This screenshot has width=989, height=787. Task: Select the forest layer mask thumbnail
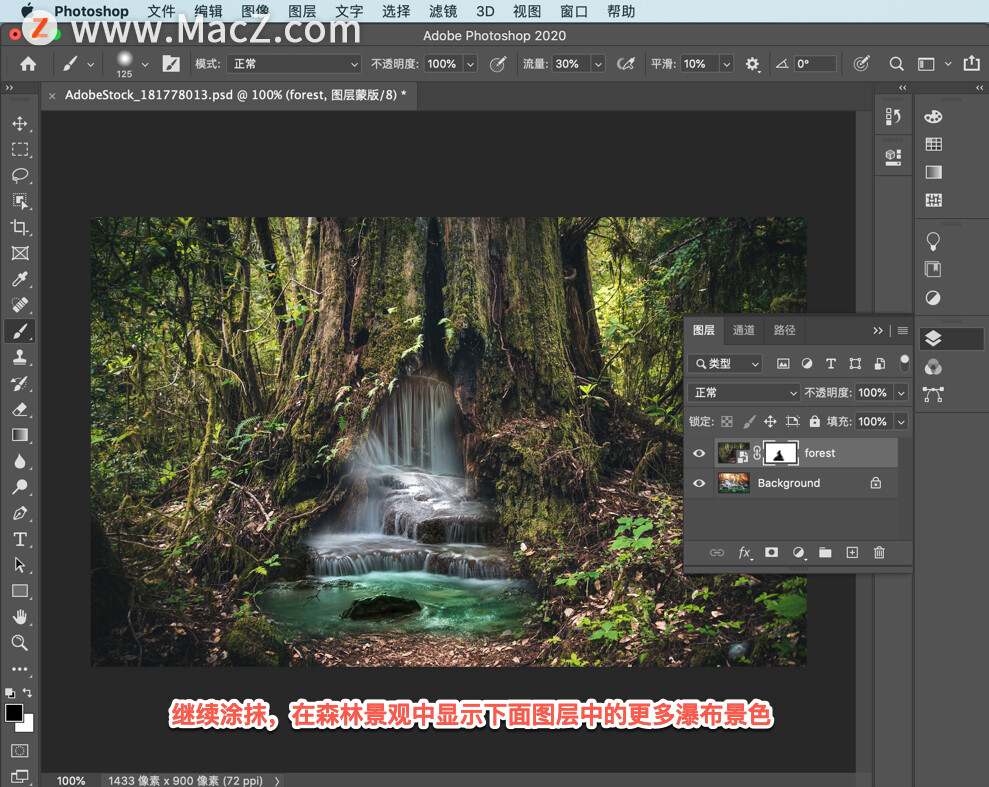(x=781, y=453)
